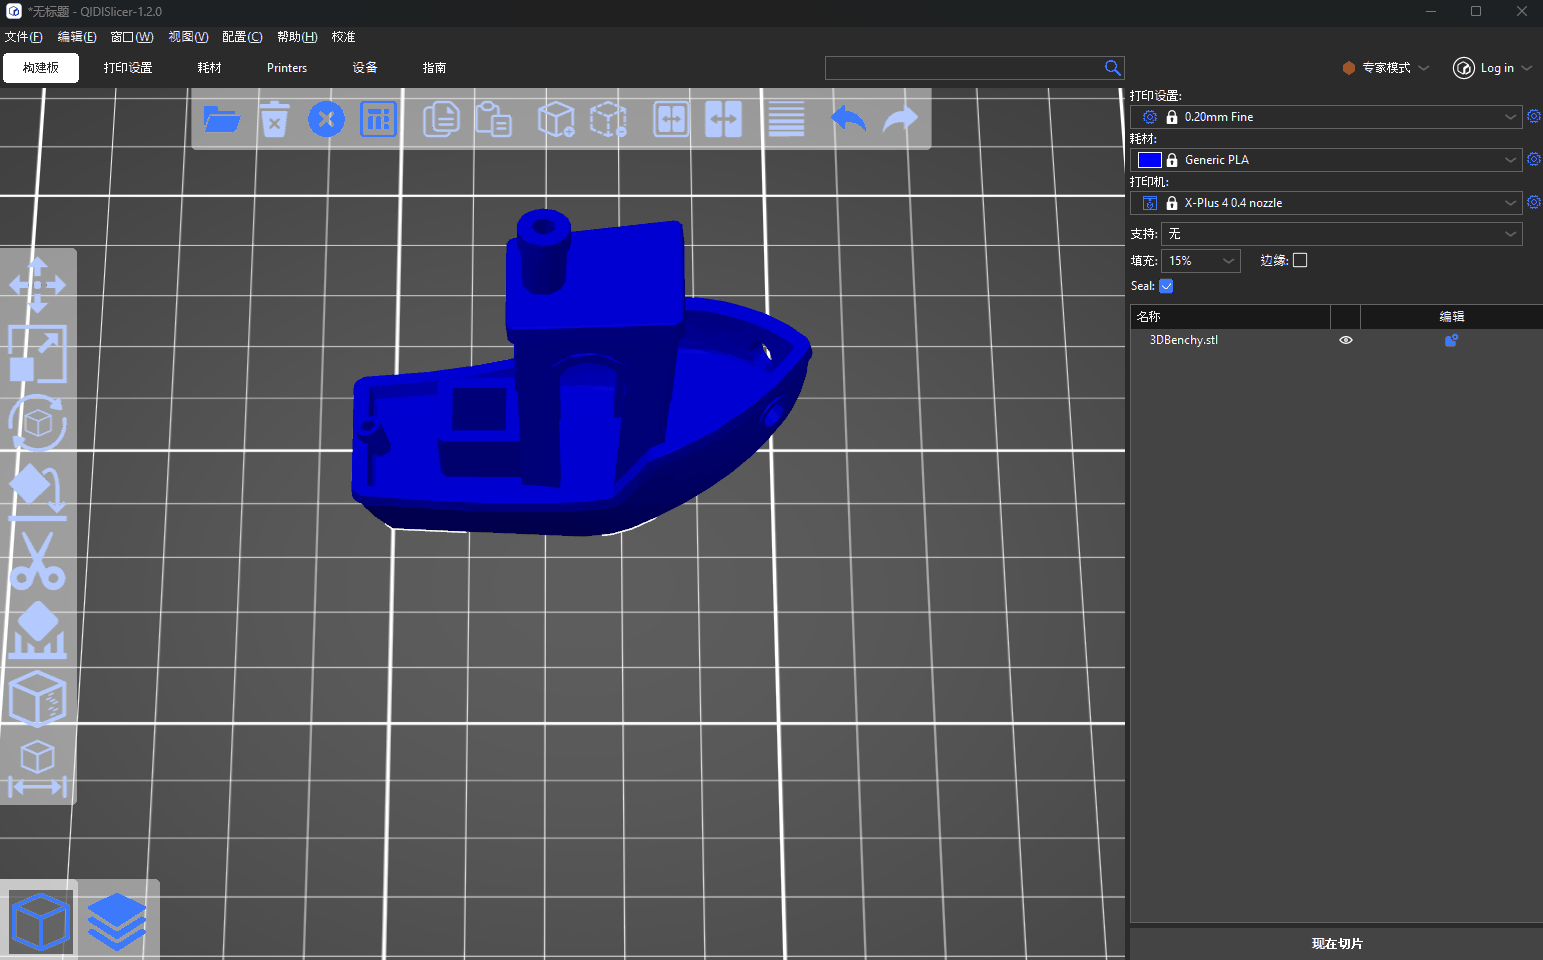Image resolution: width=1543 pixels, height=960 pixels.
Task: Open the 文件(F) menu
Action: point(23,37)
